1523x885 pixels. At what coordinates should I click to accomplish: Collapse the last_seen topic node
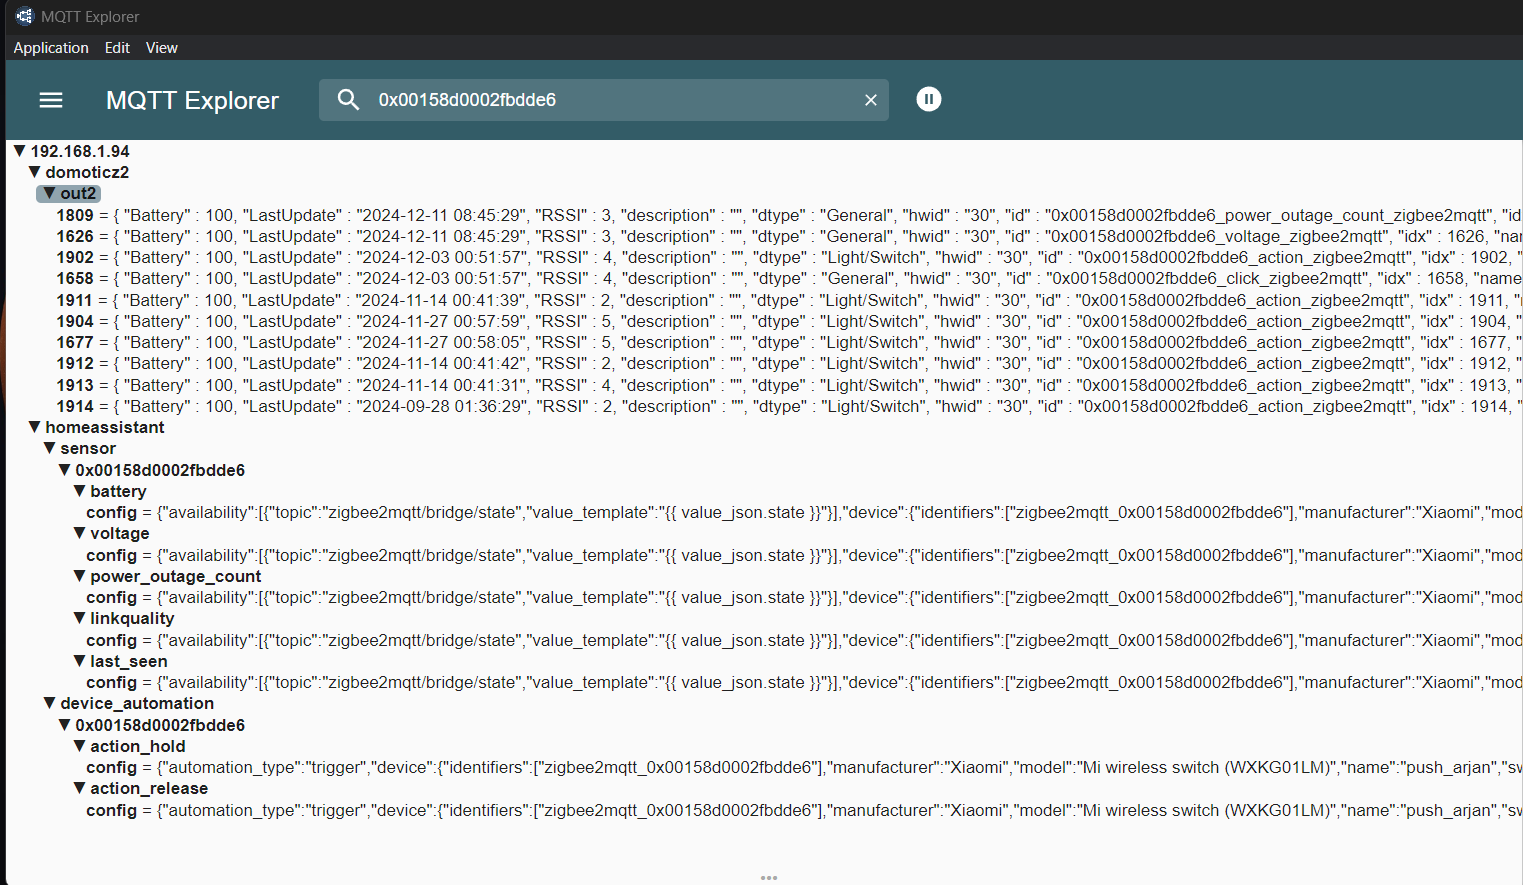click(x=79, y=661)
